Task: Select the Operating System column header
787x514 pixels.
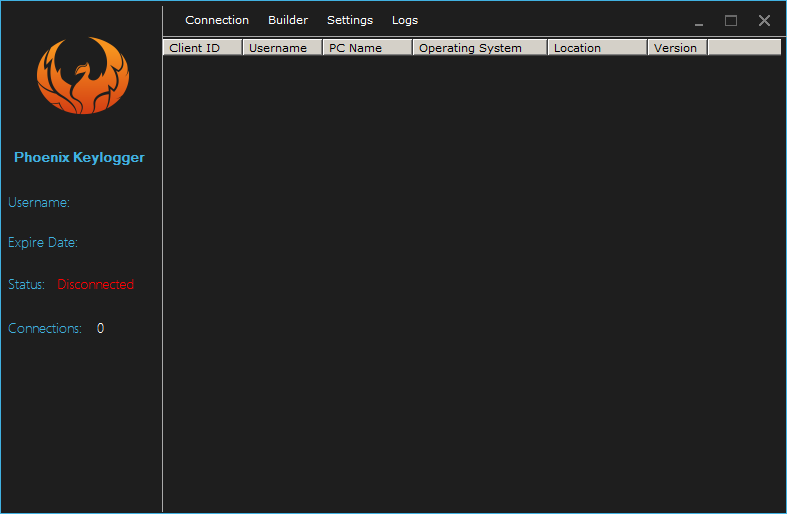Action: [480, 48]
